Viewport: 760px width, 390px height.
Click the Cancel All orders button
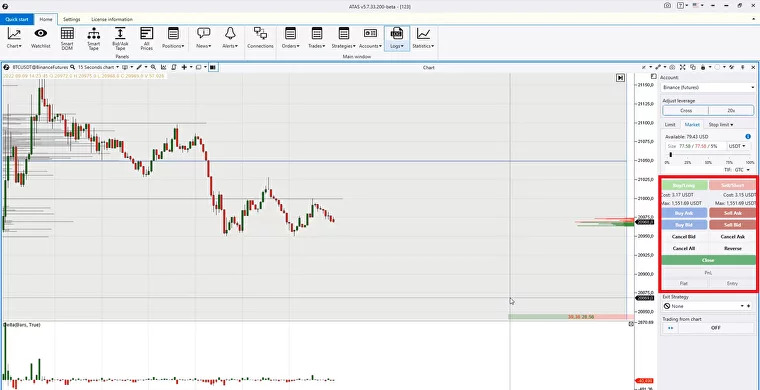(683, 249)
